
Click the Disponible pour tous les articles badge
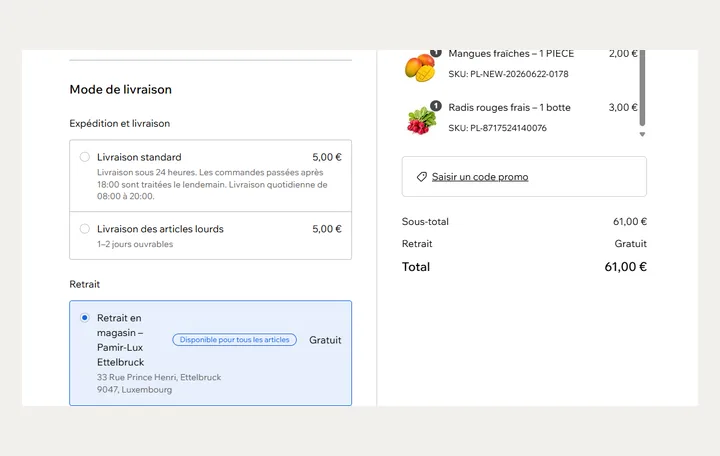tap(235, 340)
